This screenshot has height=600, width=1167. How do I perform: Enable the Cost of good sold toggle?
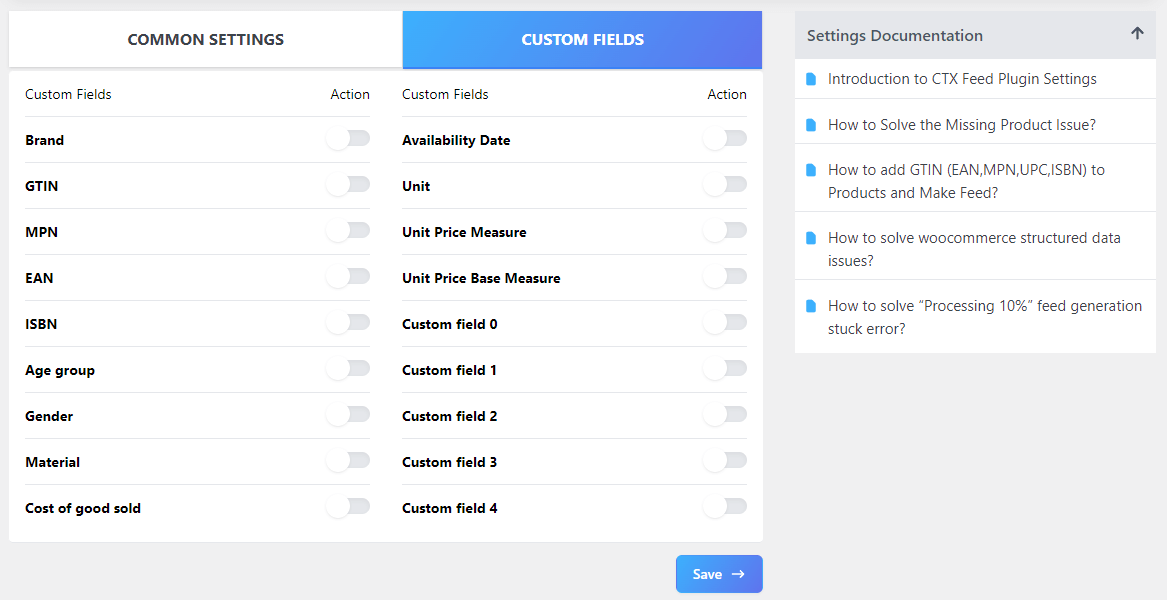coord(348,506)
